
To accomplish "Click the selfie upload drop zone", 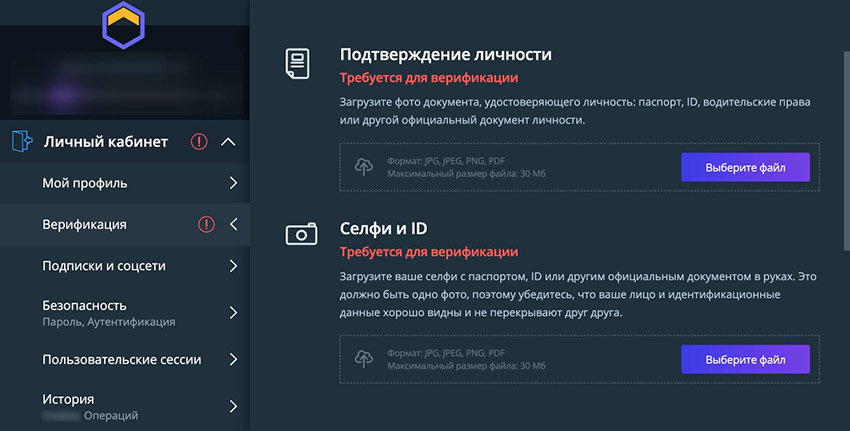I will 579,359.
